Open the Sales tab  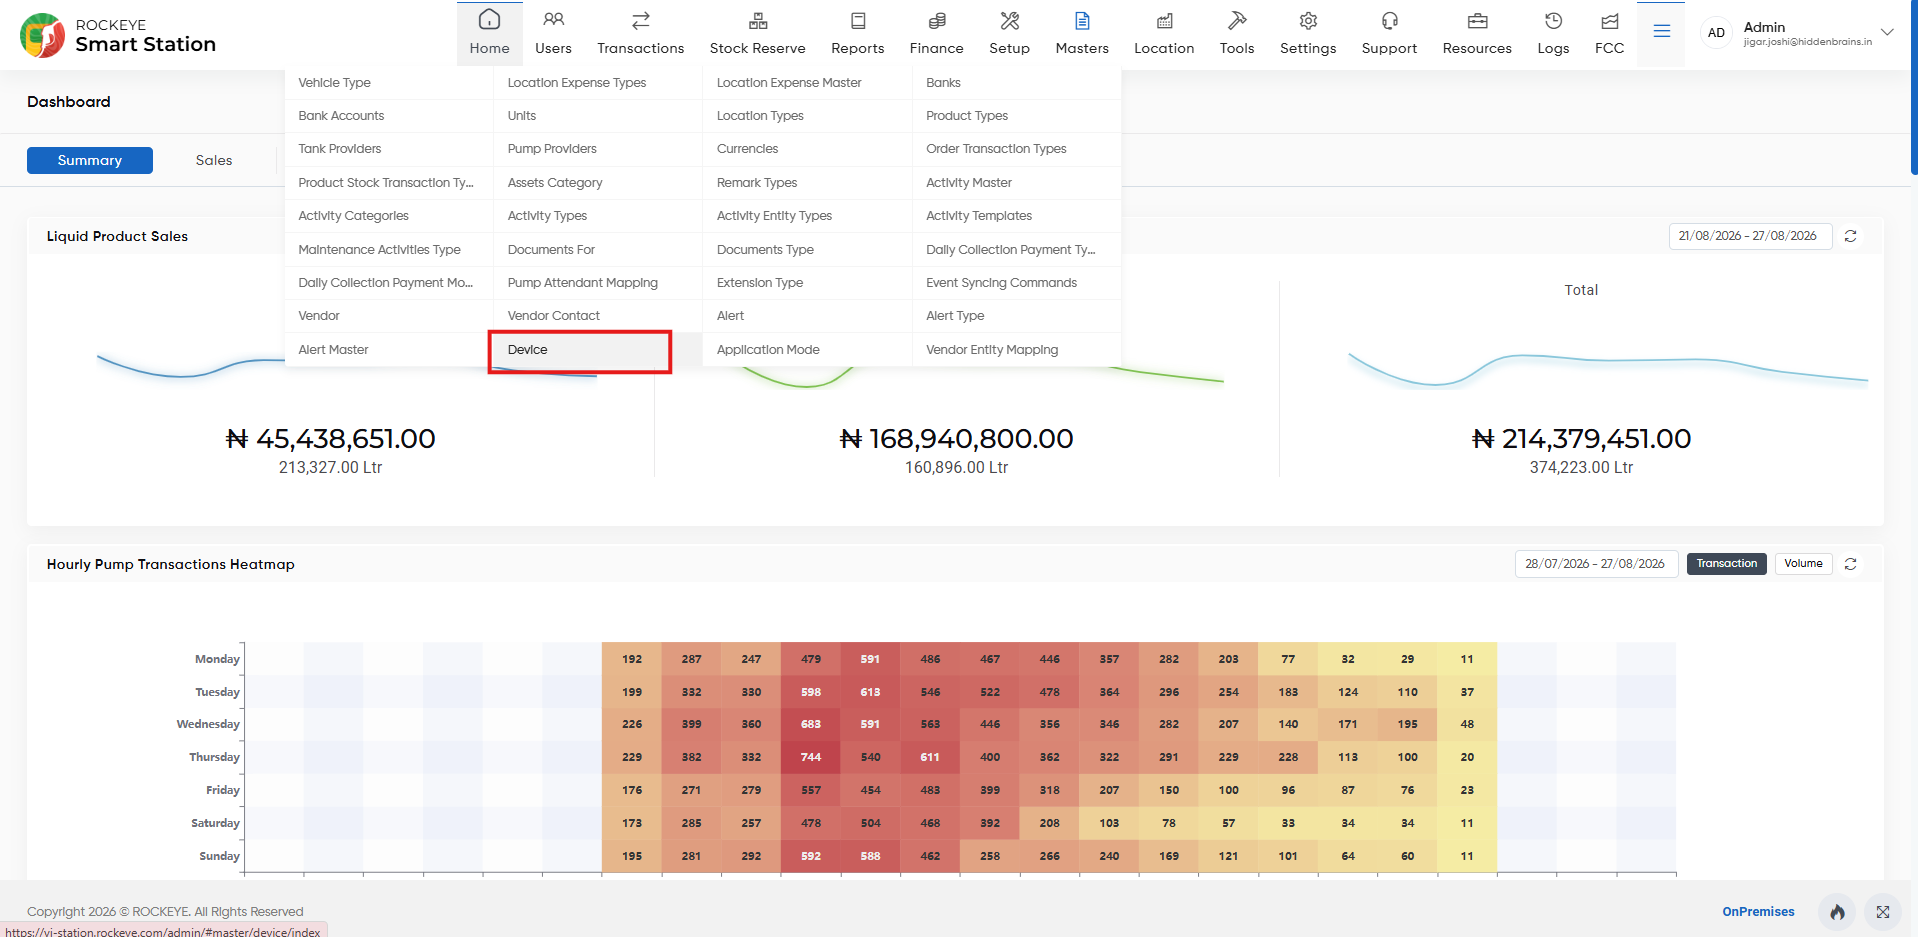click(214, 160)
